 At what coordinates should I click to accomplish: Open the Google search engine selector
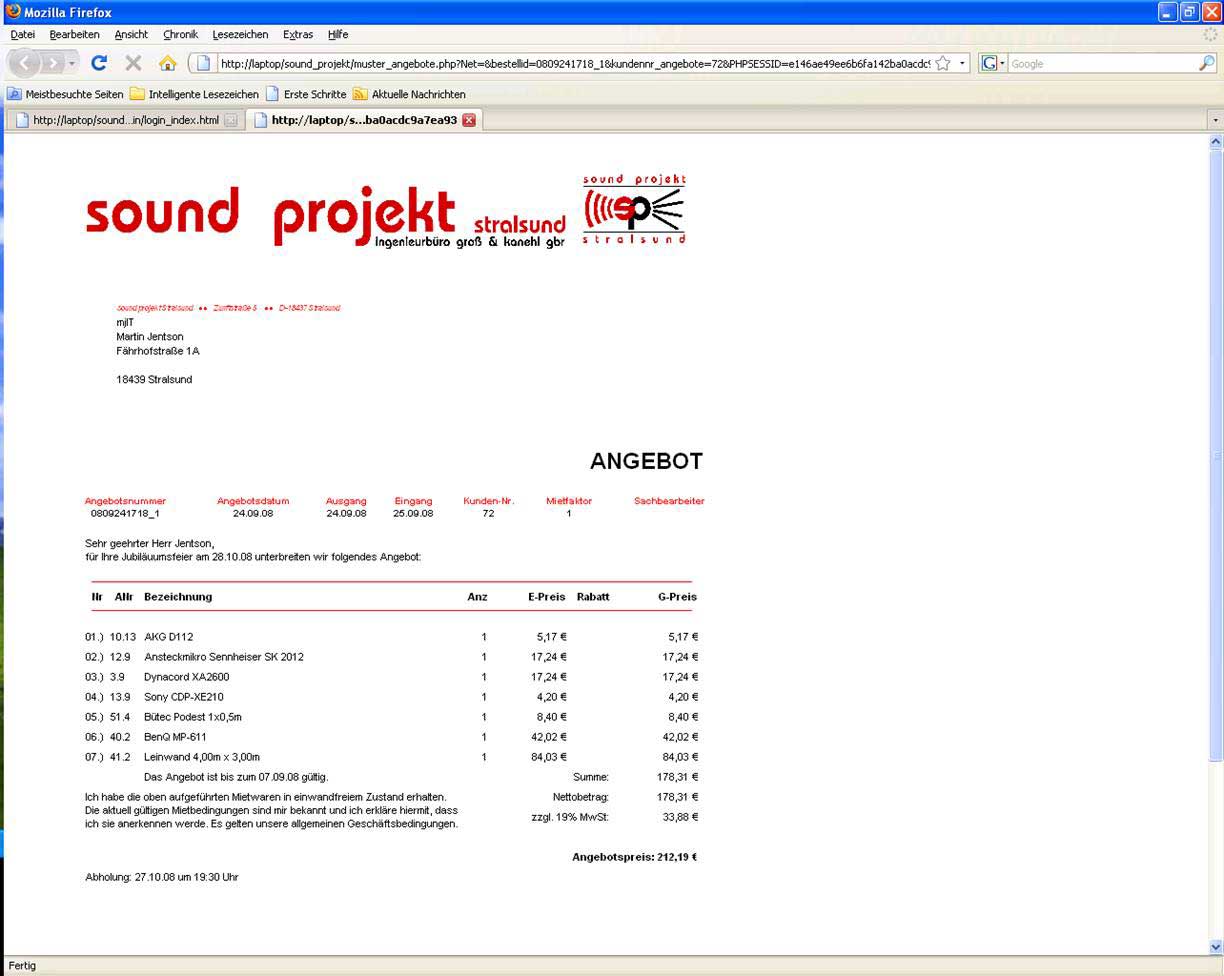pos(993,63)
